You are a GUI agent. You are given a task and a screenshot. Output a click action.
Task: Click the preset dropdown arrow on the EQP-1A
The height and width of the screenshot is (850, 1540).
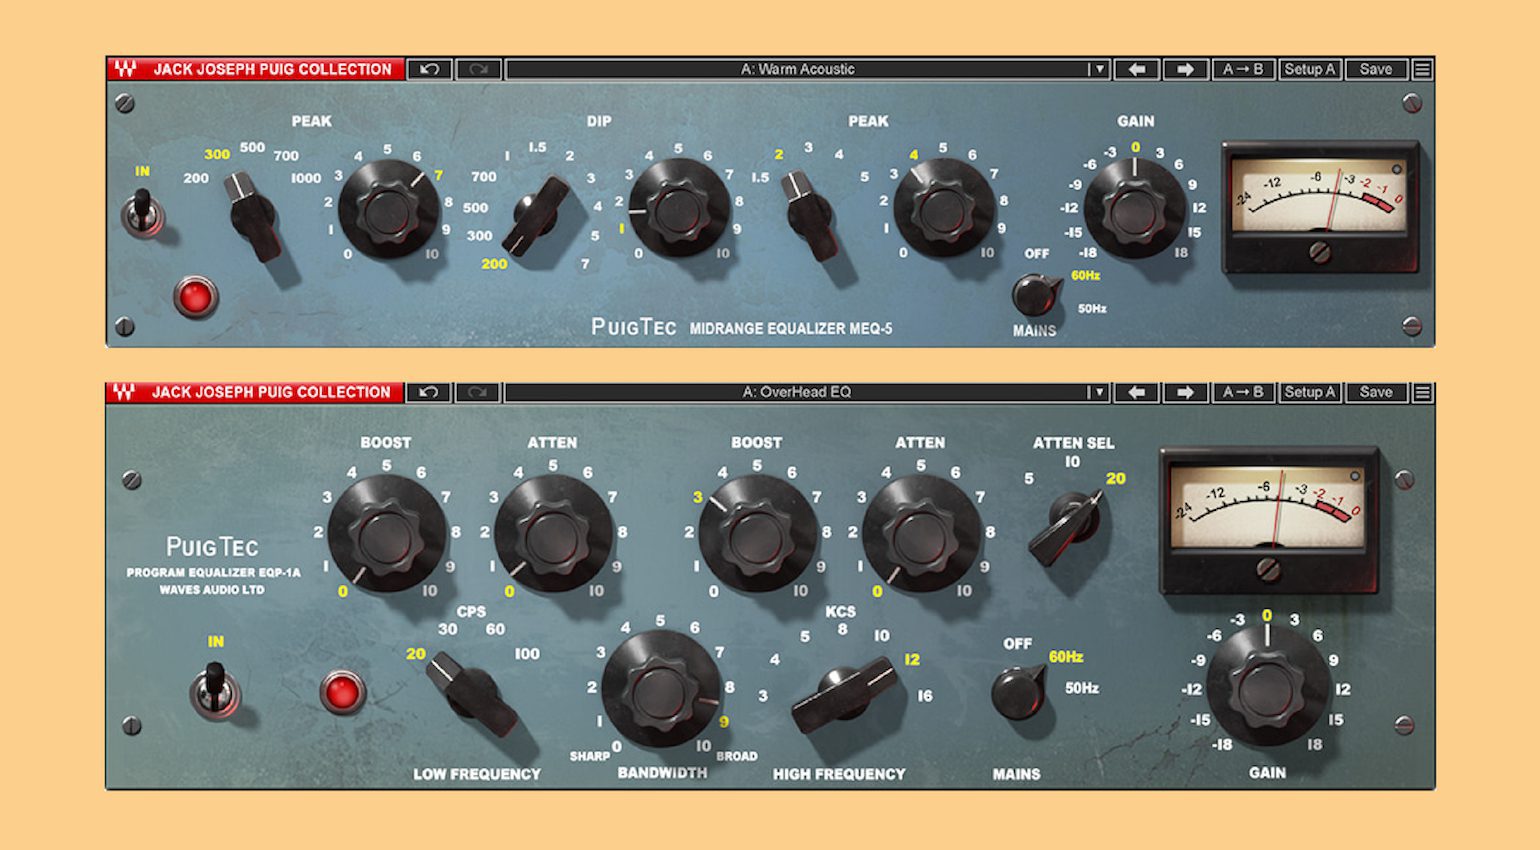[x=1099, y=392]
